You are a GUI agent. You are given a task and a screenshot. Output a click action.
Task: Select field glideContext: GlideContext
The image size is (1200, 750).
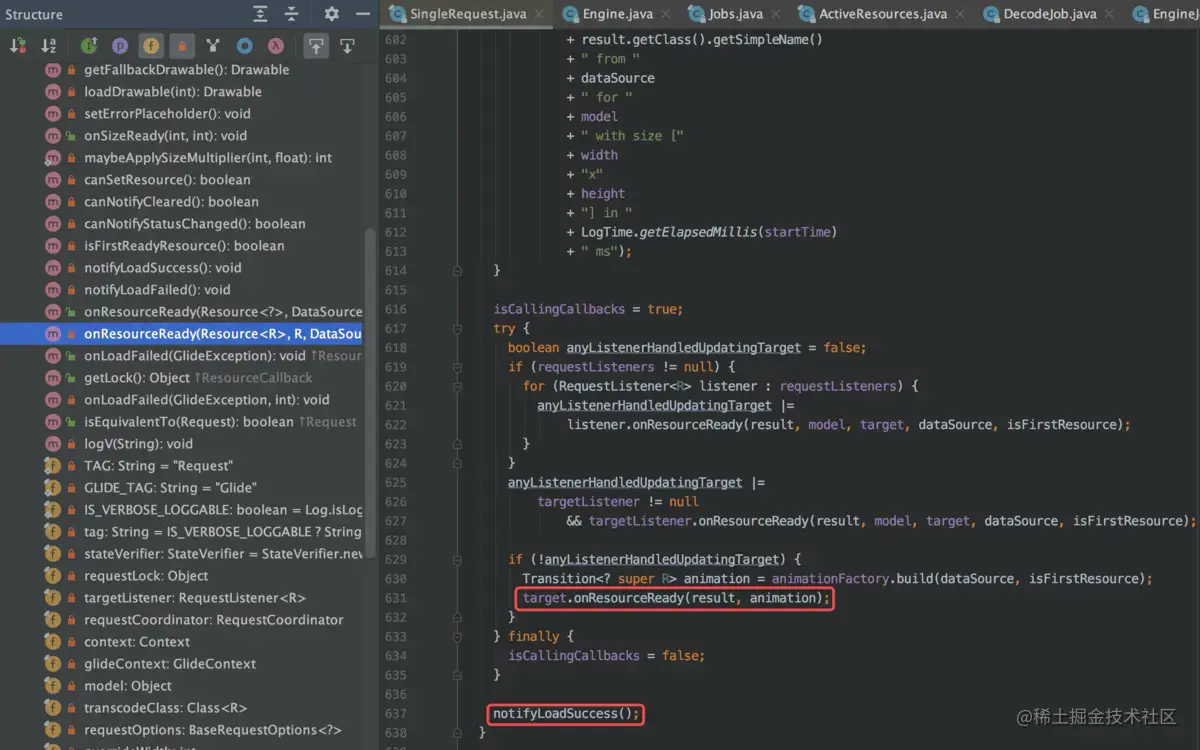pyautogui.click(x=170, y=664)
